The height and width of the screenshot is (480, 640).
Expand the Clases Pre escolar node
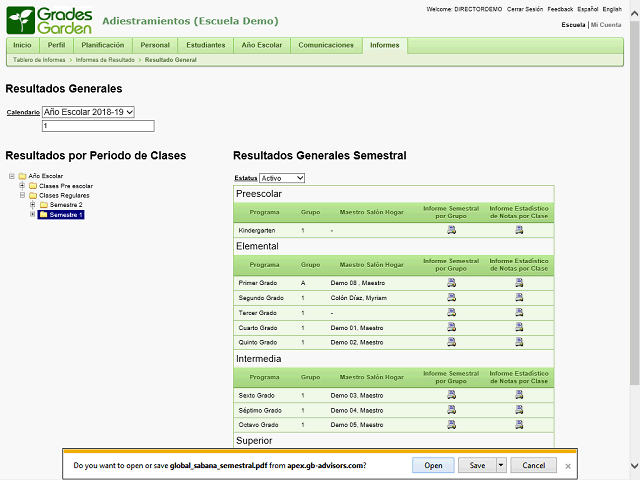click(22, 186)
